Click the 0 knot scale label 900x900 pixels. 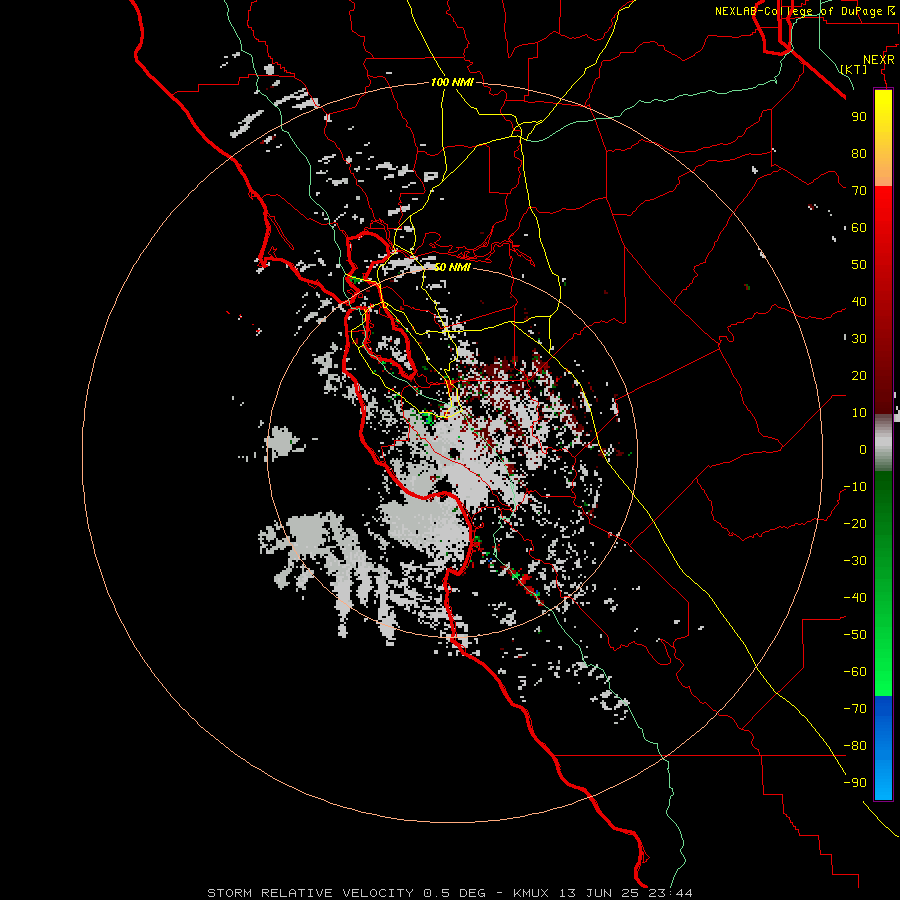(x=863, y=449)
